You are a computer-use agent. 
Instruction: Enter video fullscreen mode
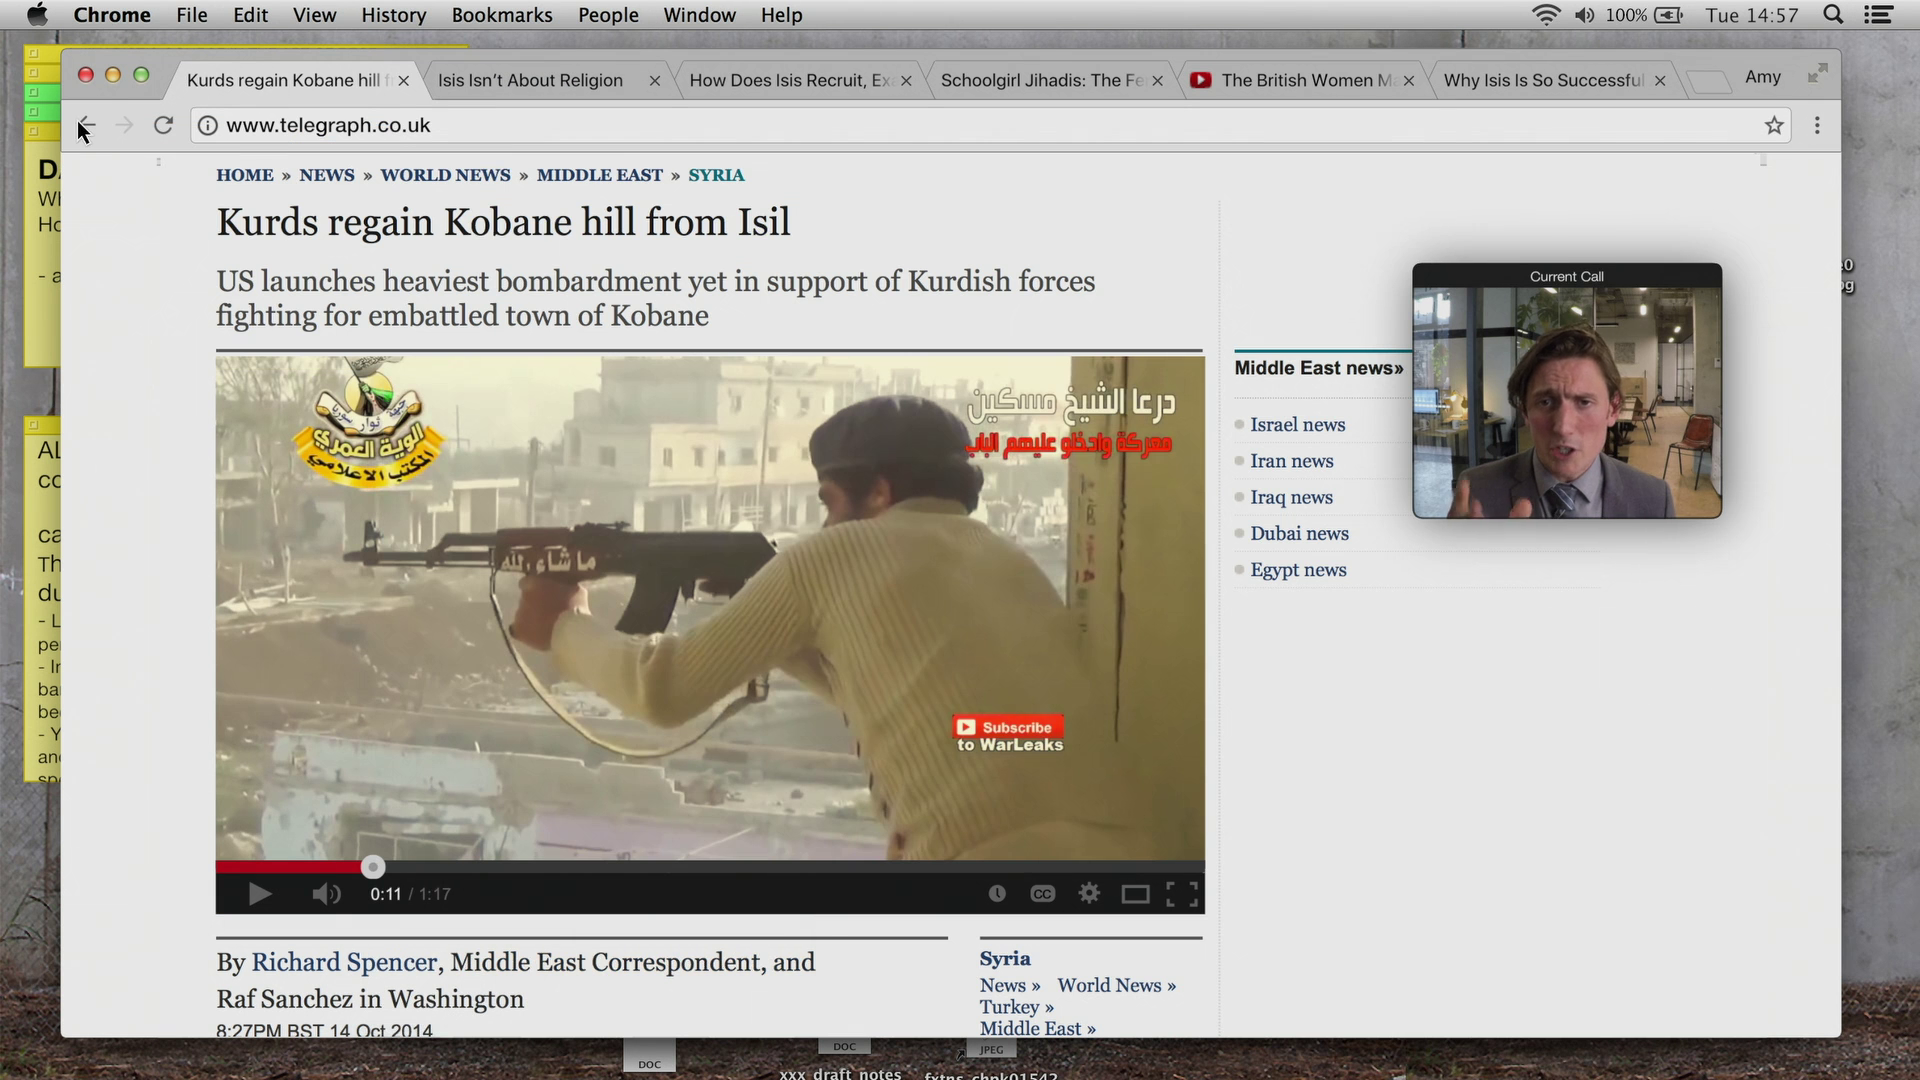tap(1182, 894)
